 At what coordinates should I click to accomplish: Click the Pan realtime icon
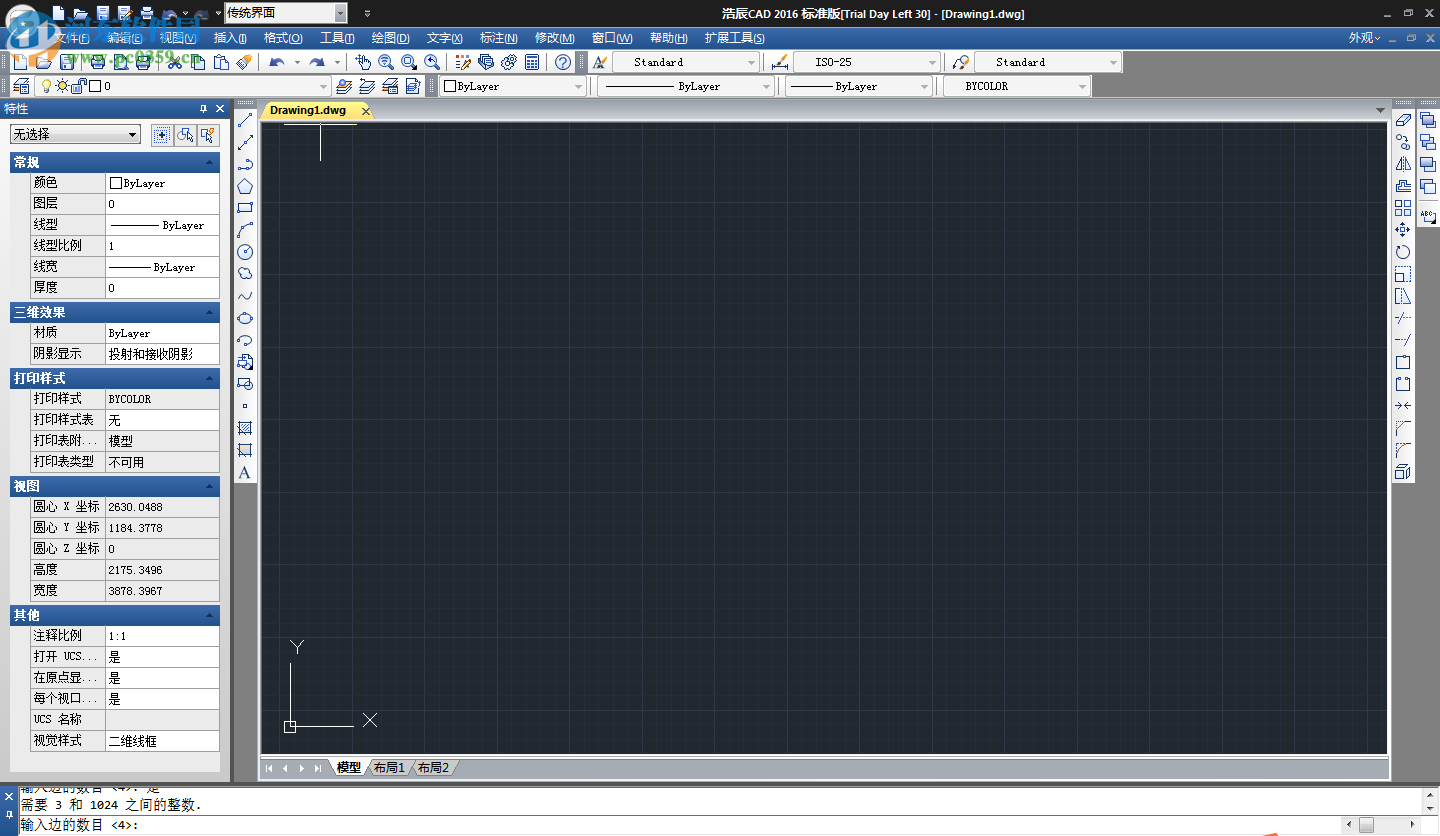point(364,62)
